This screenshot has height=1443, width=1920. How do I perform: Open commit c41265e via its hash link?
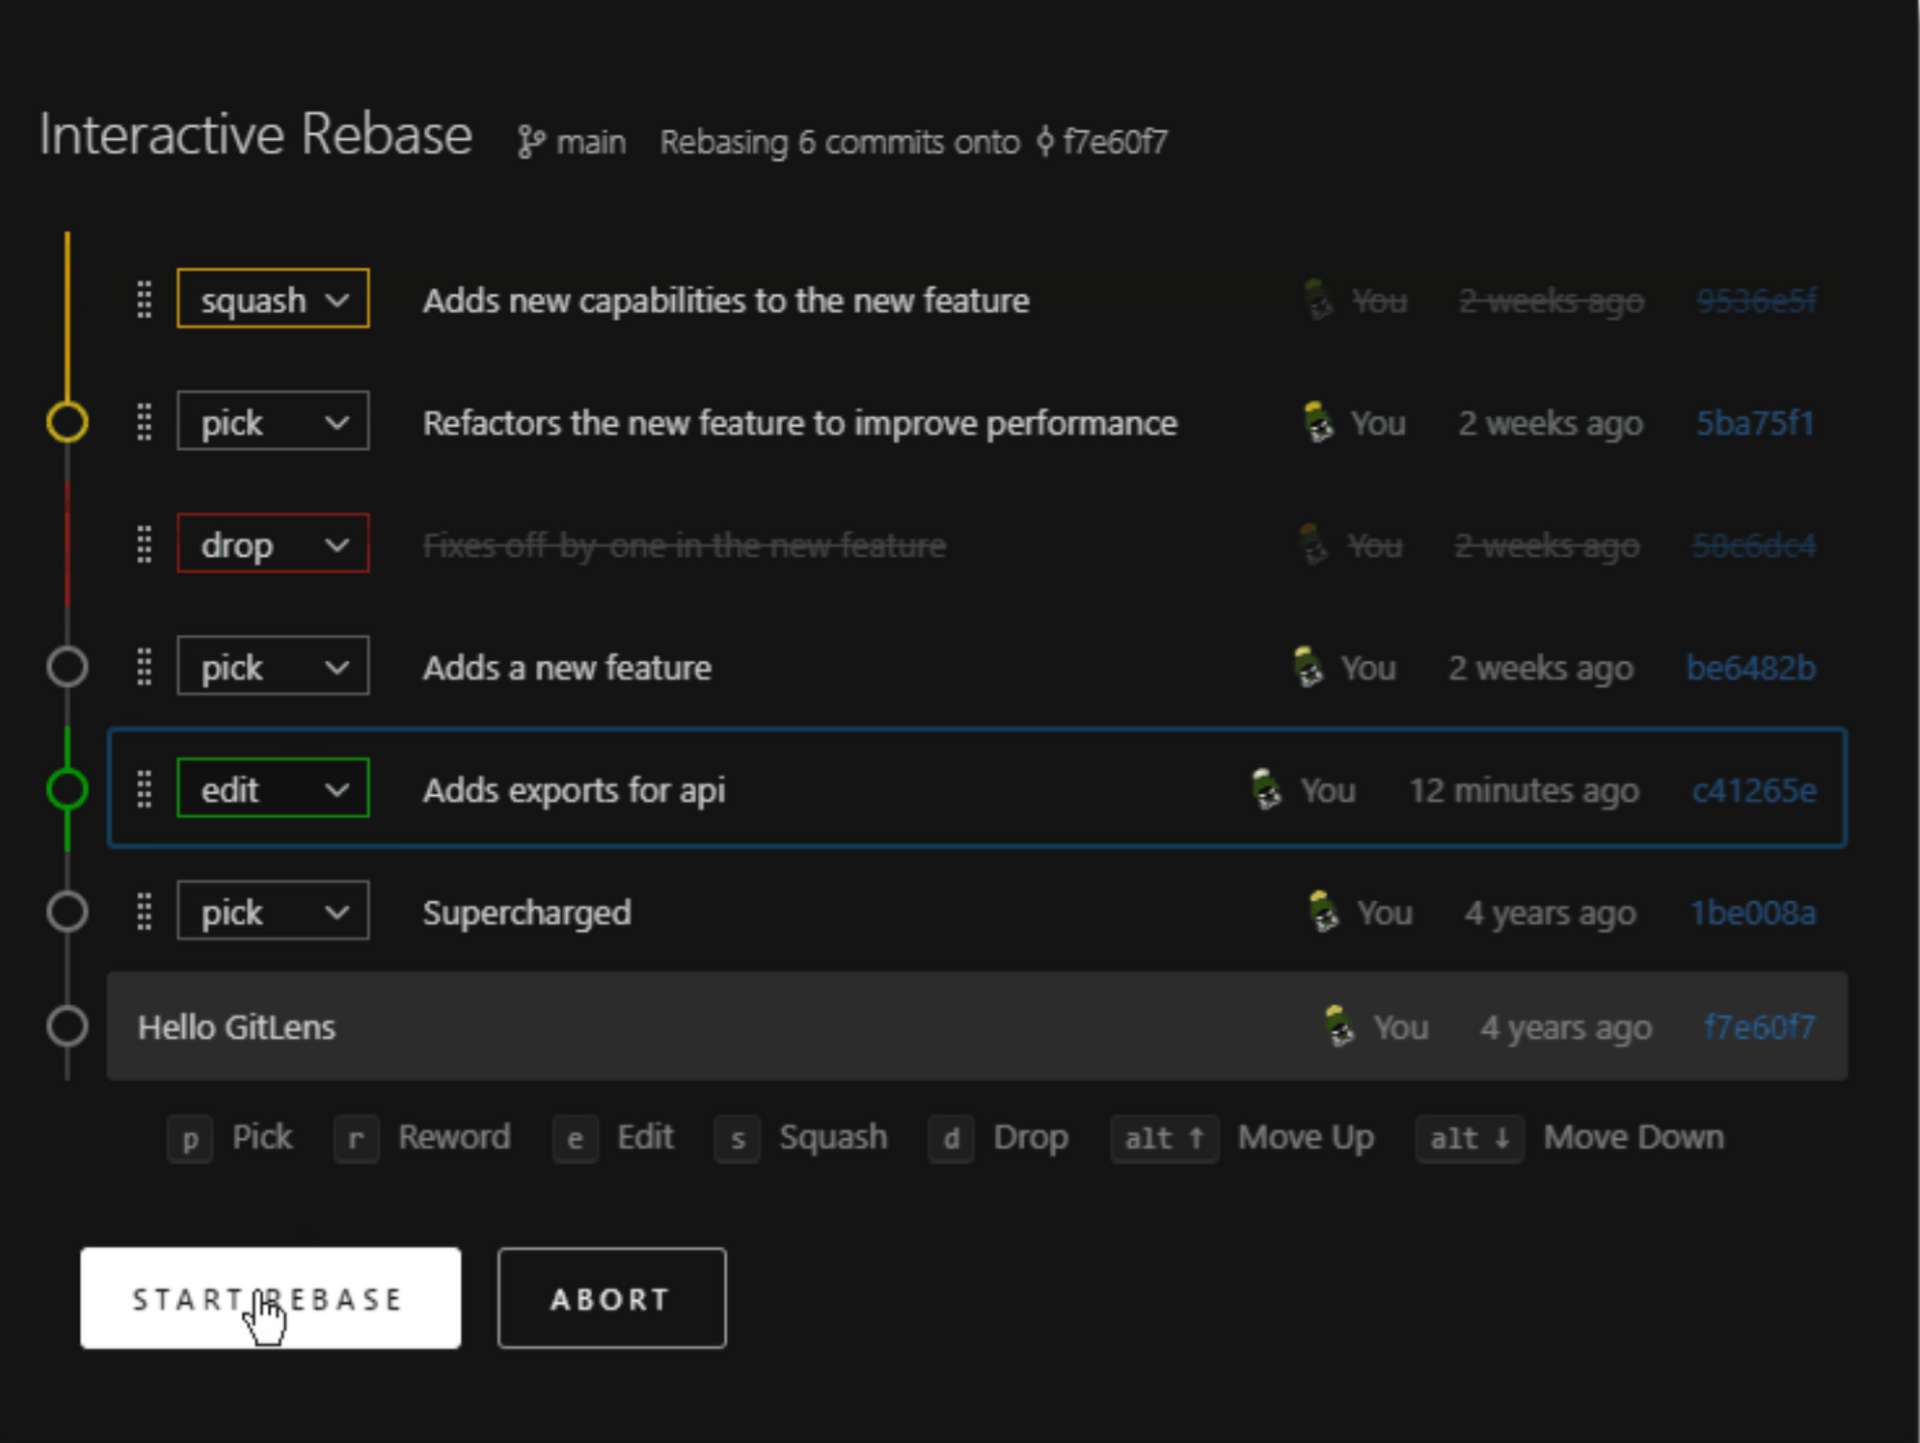point(1755,789)
